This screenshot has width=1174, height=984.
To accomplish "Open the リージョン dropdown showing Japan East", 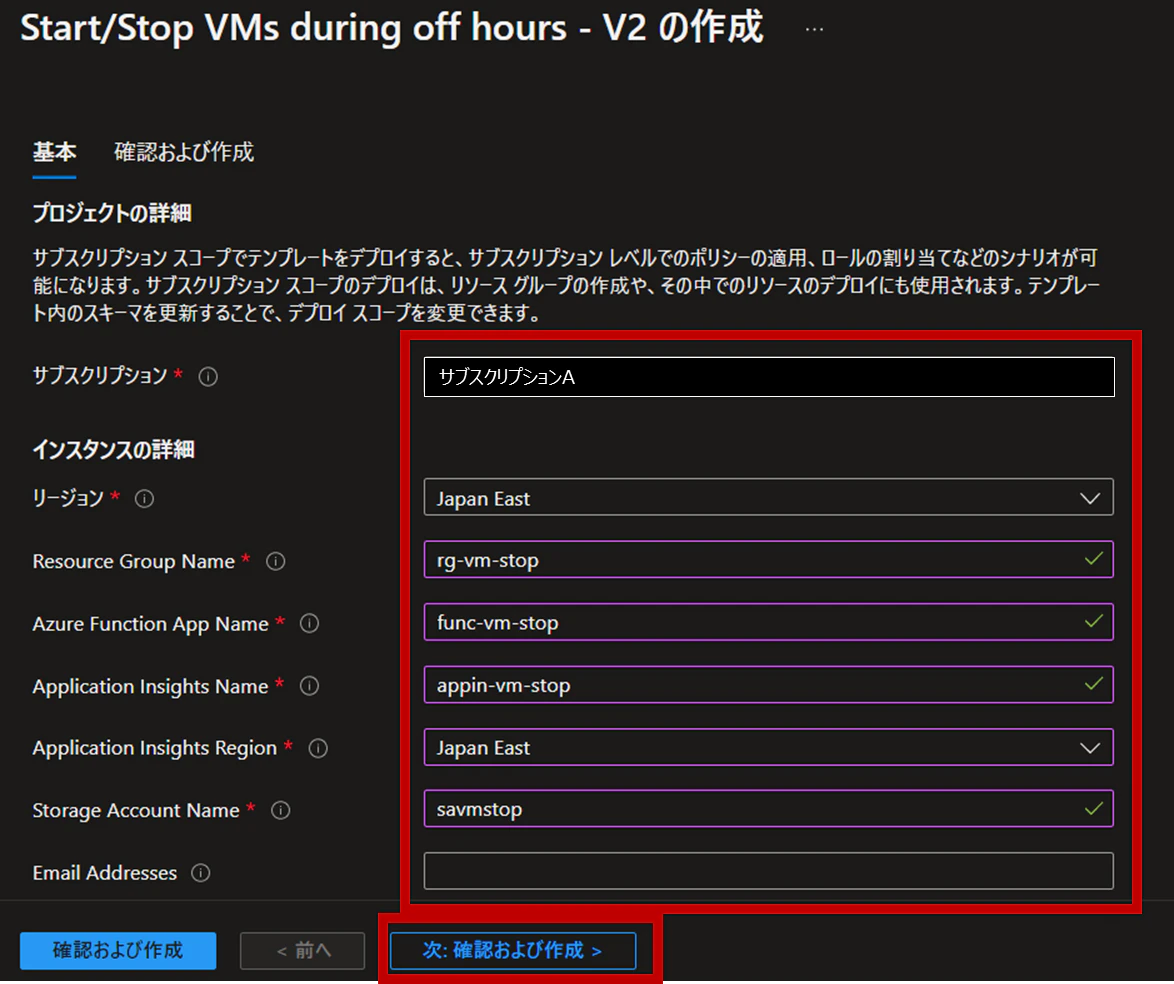I will [x=768, y=497].
